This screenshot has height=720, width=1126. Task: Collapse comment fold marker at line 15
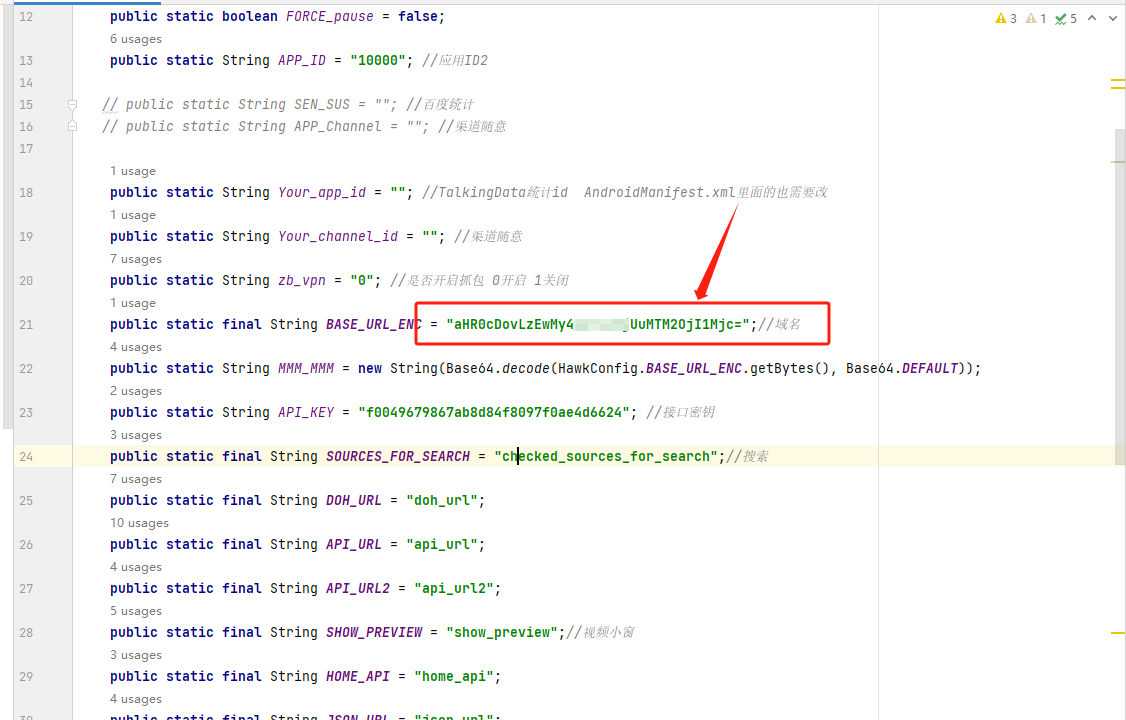click(73, 105)
